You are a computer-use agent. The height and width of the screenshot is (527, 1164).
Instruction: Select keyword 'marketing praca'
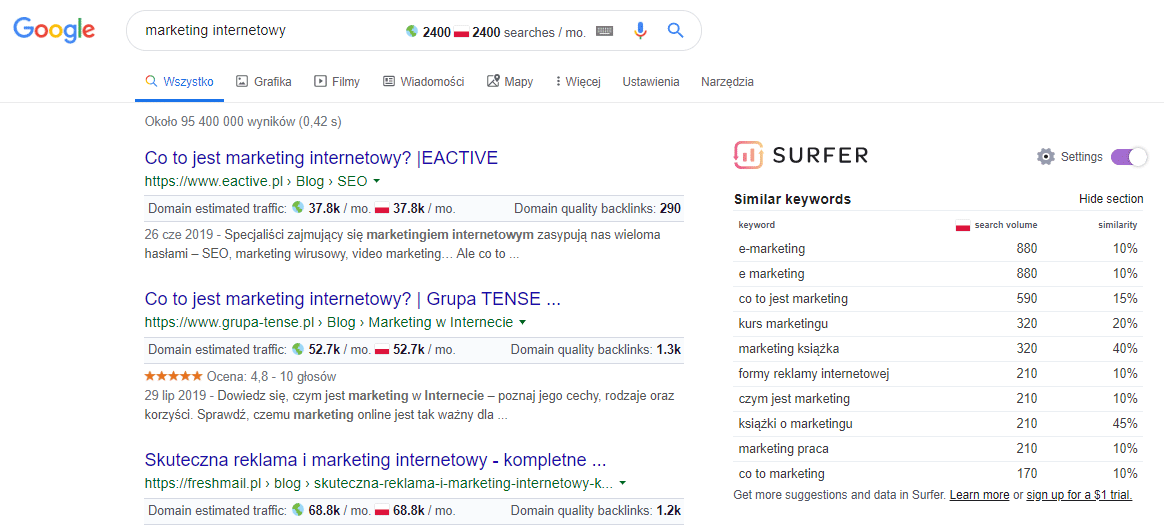(x=783, y=449)
